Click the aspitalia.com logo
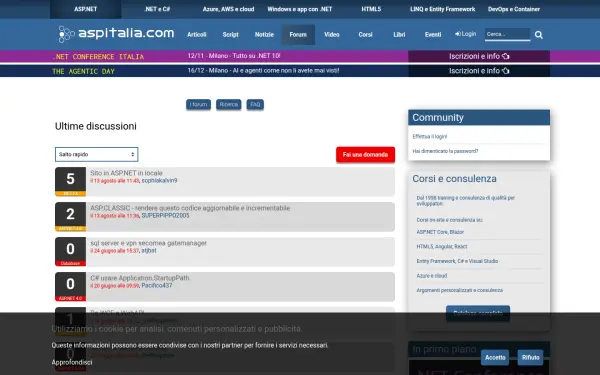 pyautogui.click(x=116, y=34)
